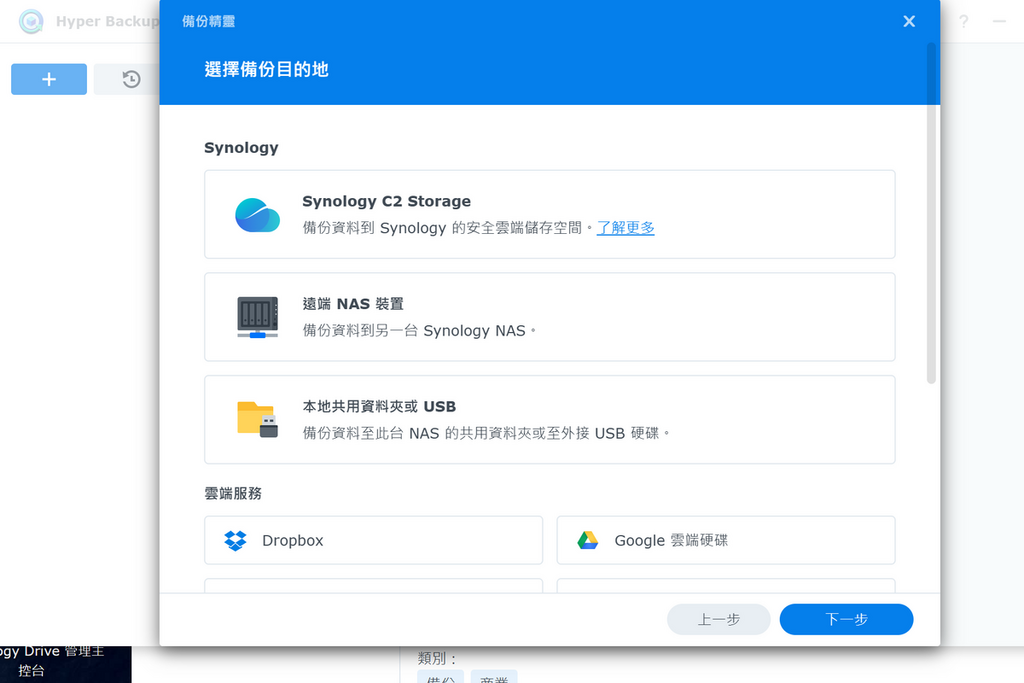Open the 了解更多 link
Viewport: 1024px width, 683px height.
[x=626, y=228]
